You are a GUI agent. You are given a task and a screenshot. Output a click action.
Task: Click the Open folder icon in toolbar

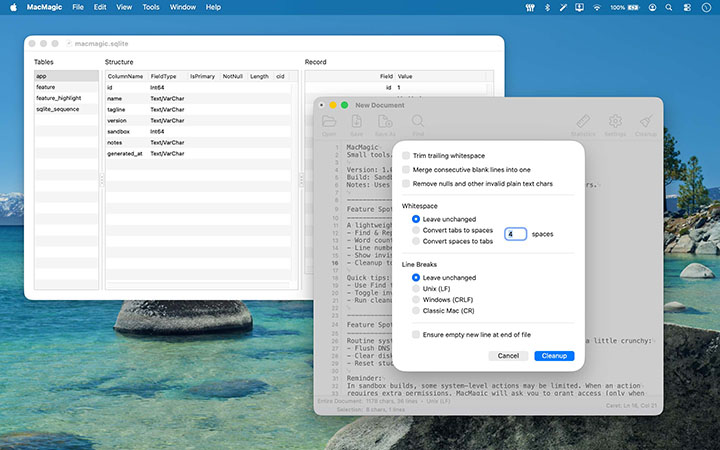click(329, 122)
